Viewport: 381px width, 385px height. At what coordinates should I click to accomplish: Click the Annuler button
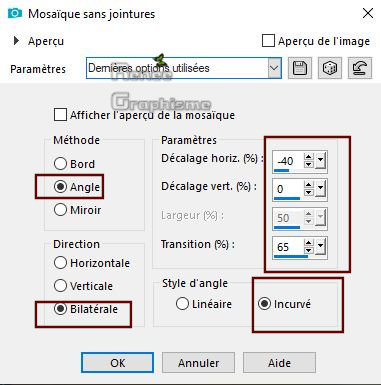198,363
